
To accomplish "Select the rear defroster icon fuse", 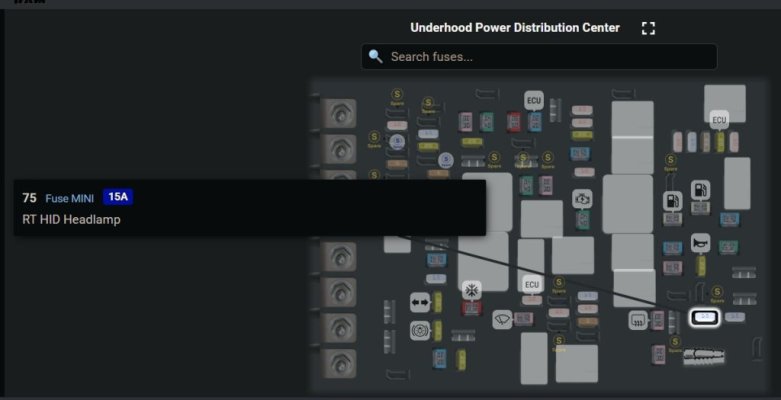I will [x=638, y=320].
